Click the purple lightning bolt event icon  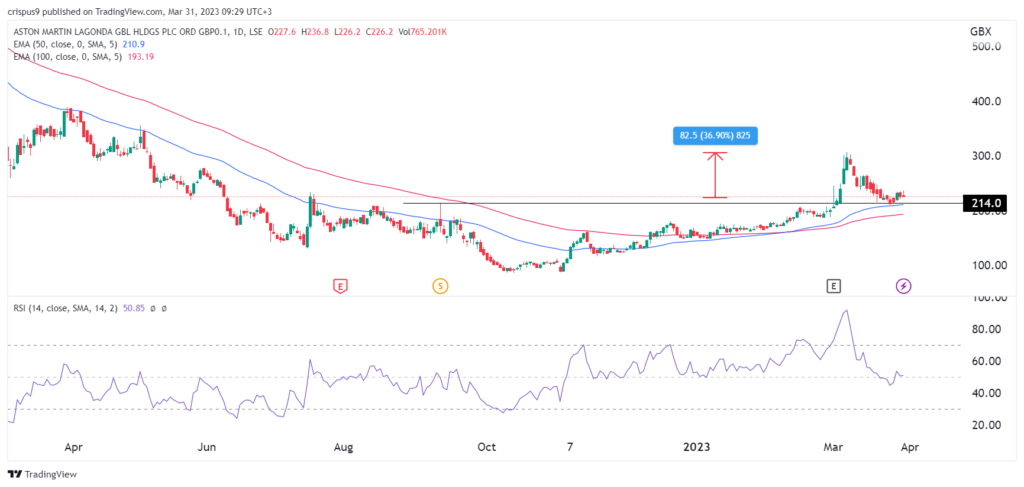(x=903, y=285)
